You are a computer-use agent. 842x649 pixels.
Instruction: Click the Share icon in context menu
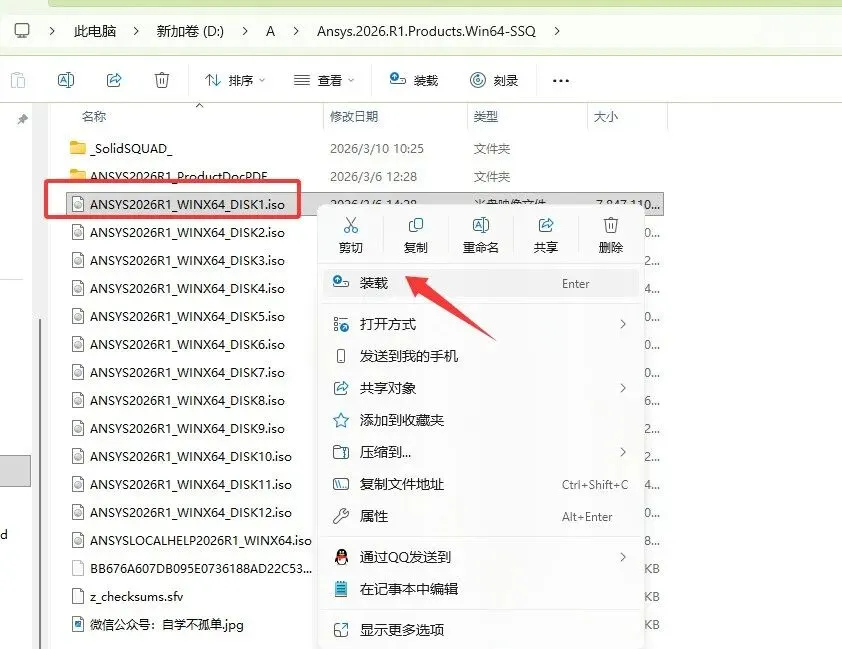pyautogui.click(x=546, y=225)
